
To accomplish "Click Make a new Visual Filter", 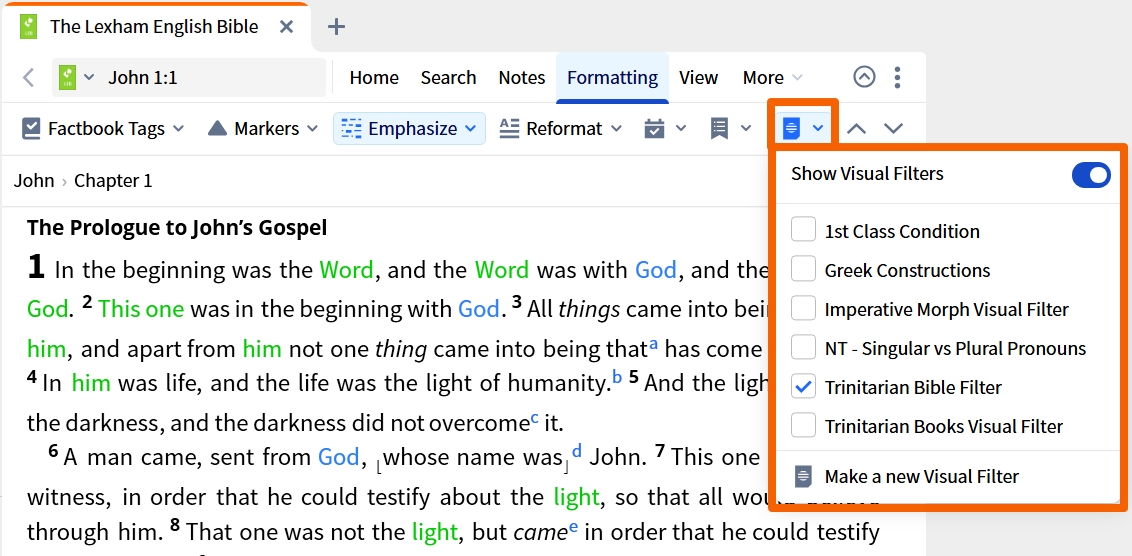I will point(921,477).
